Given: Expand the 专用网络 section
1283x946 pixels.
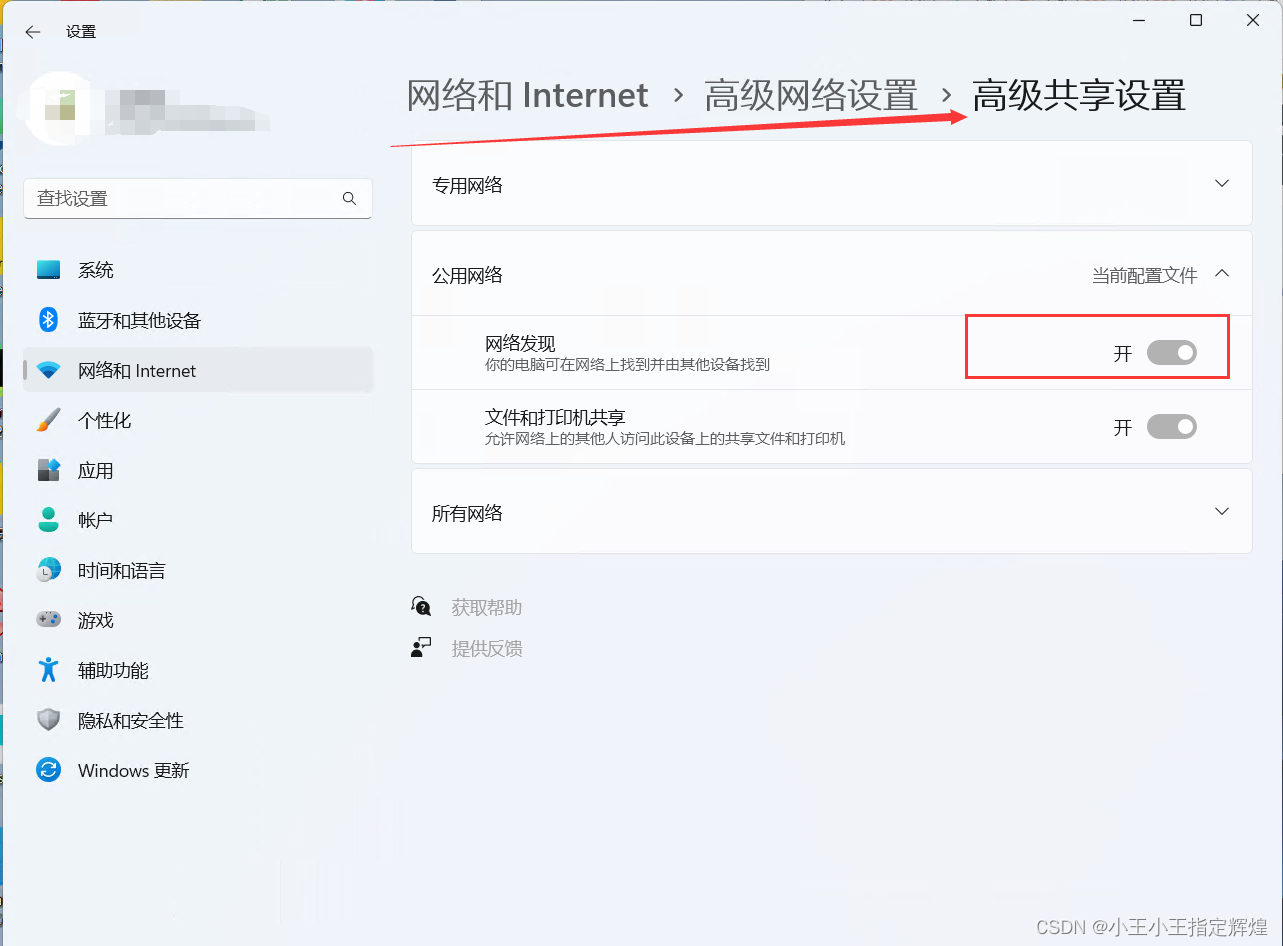Looking at the screenshot, I should coord(1221,183).
